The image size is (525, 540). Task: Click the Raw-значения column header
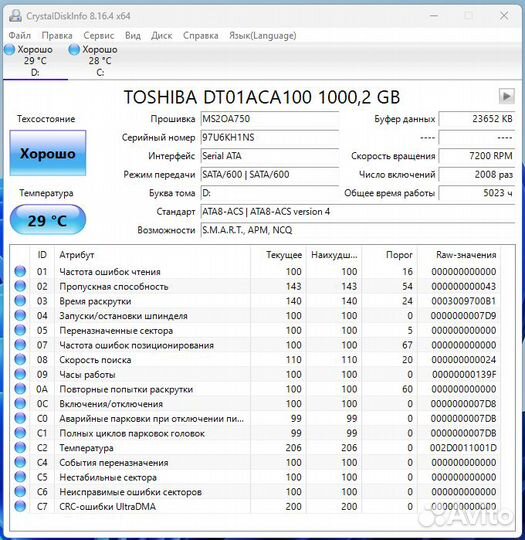coord(459,255)
